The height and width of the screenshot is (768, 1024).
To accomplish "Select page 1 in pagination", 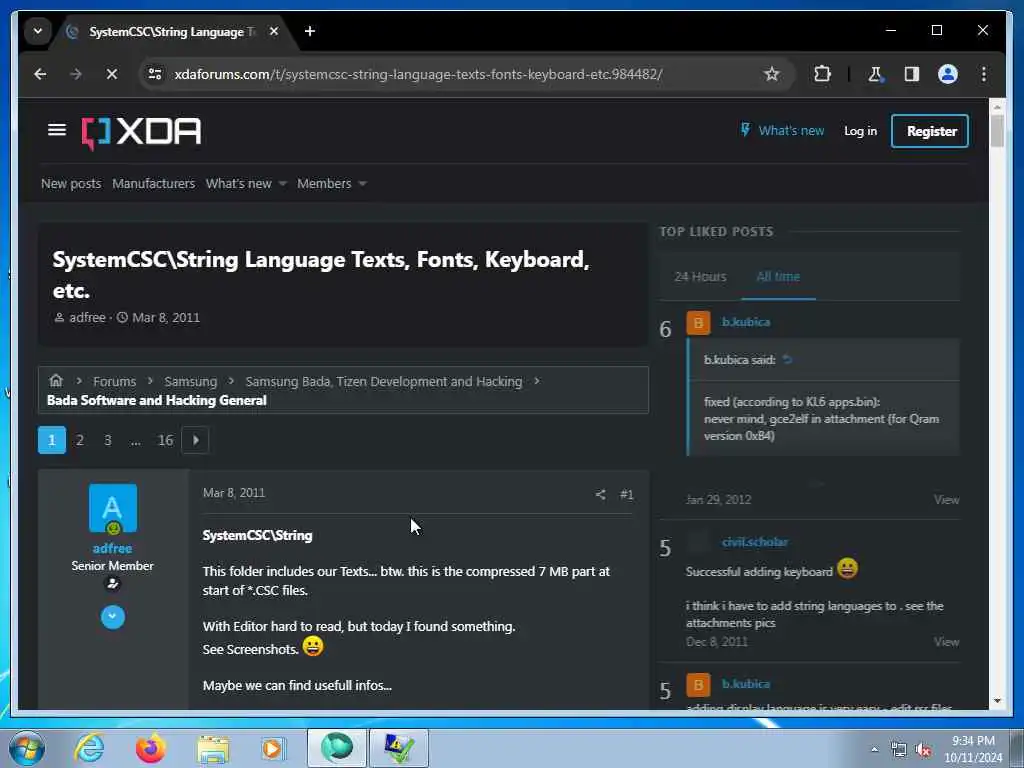I will [x=52, y=440].
